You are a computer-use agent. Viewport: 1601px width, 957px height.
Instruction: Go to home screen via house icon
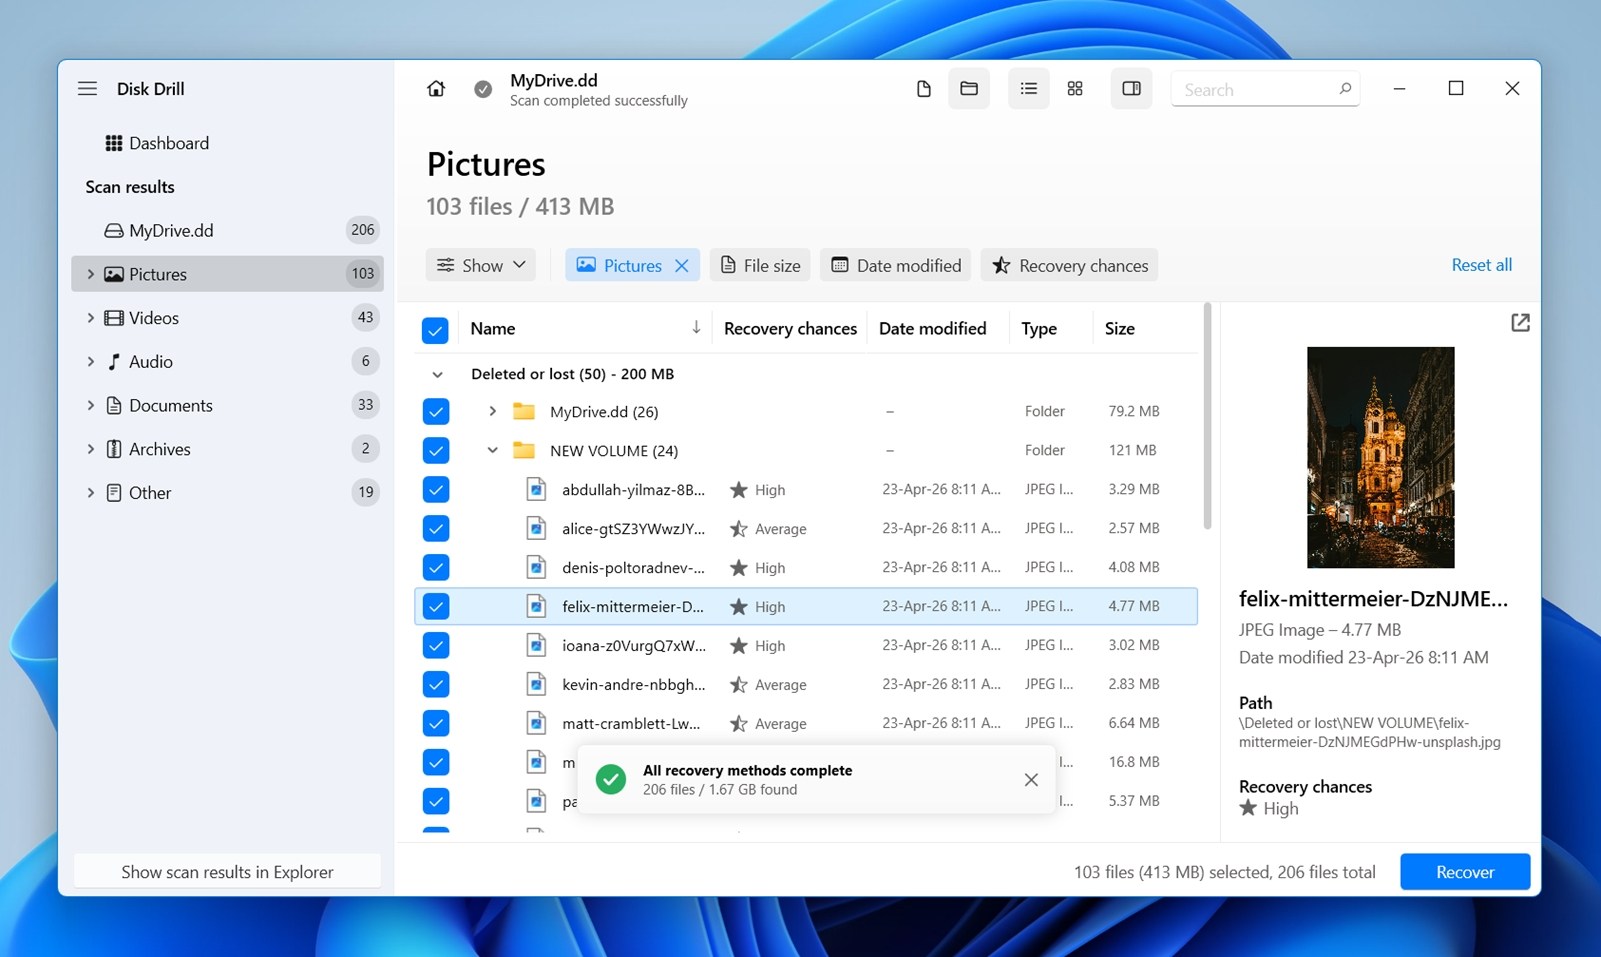pos(436,89)
